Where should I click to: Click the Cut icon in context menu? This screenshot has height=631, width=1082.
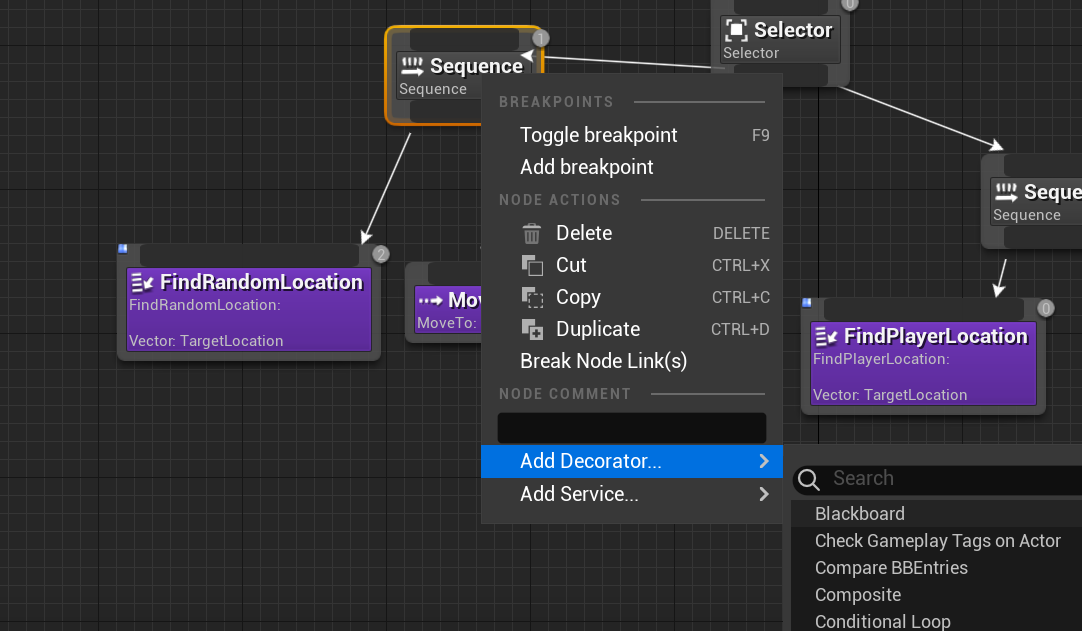(532, 265)
